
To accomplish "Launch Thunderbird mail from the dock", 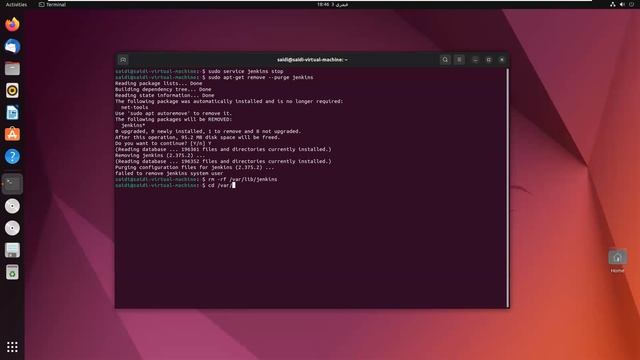I will tap(12, 47).
